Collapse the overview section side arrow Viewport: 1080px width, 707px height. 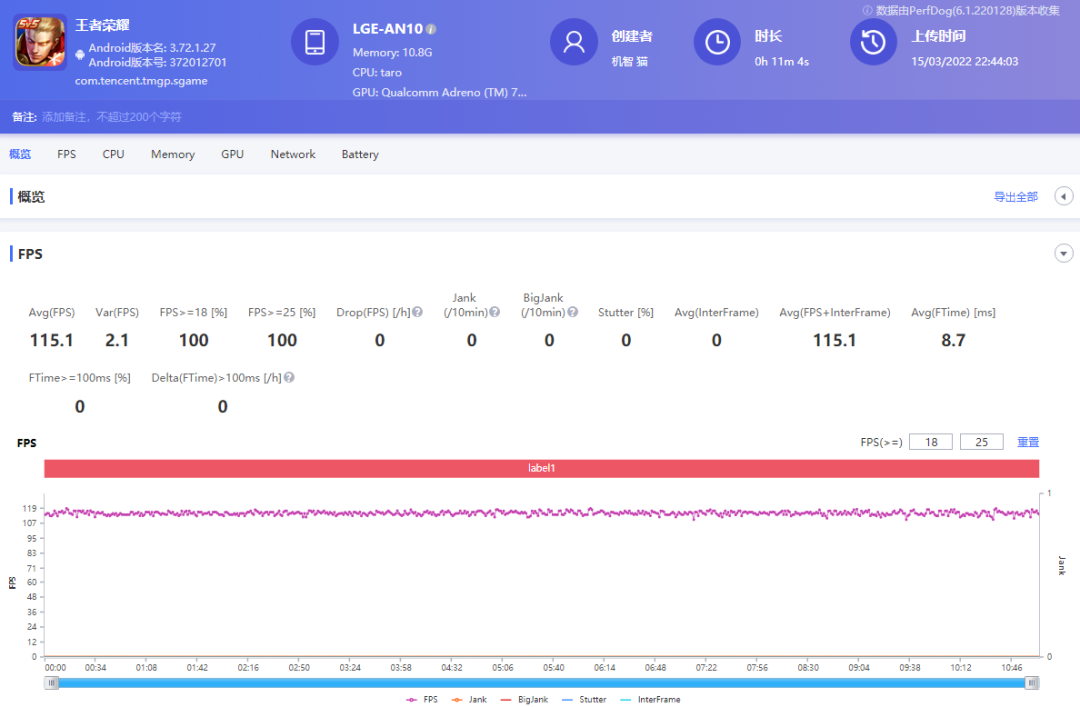[x=1064, y=196]
